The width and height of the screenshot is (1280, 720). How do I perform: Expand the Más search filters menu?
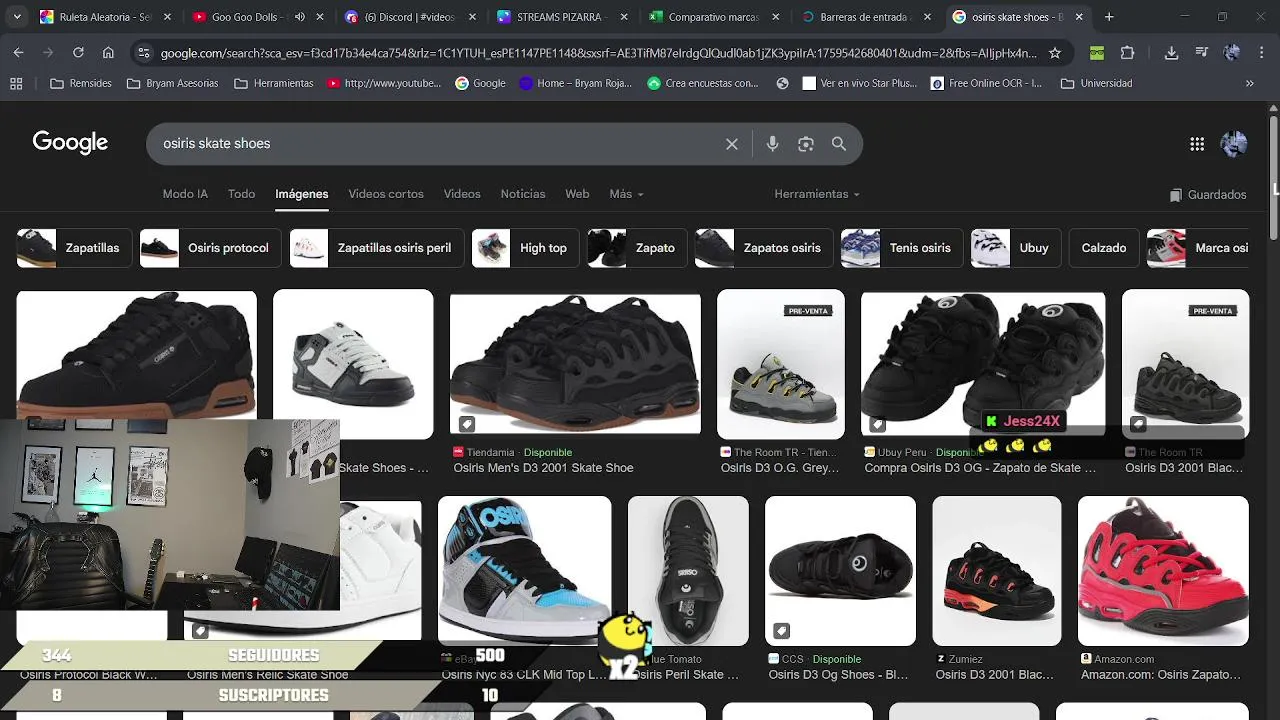click(x=626, y=194)
